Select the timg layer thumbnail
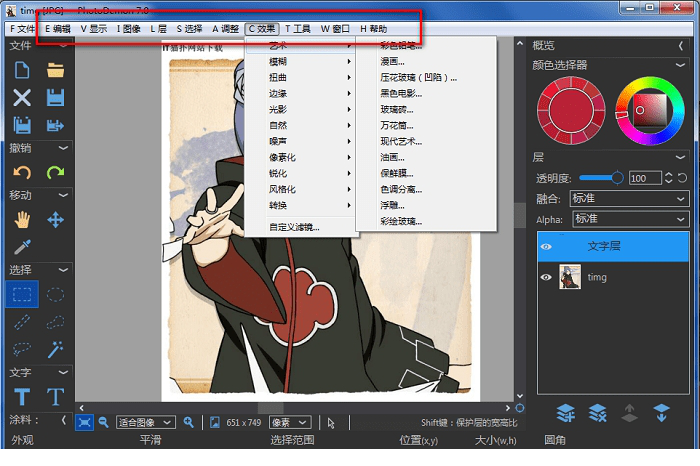700x466 pixels. coord(570,277)
